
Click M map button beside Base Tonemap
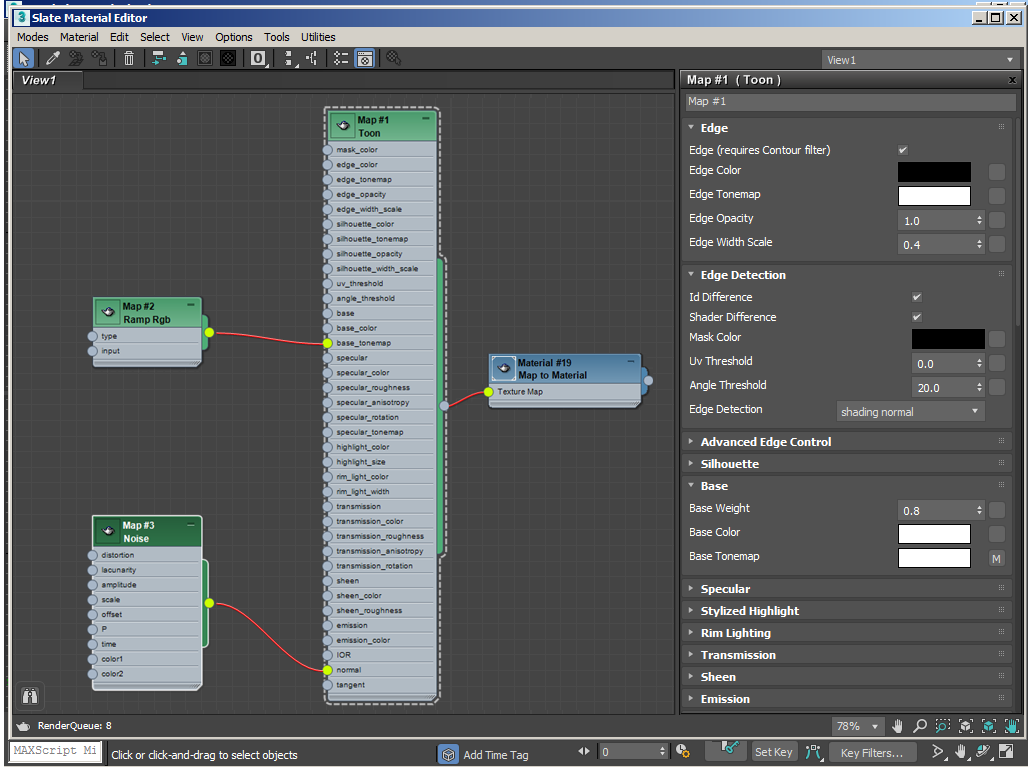997,558
